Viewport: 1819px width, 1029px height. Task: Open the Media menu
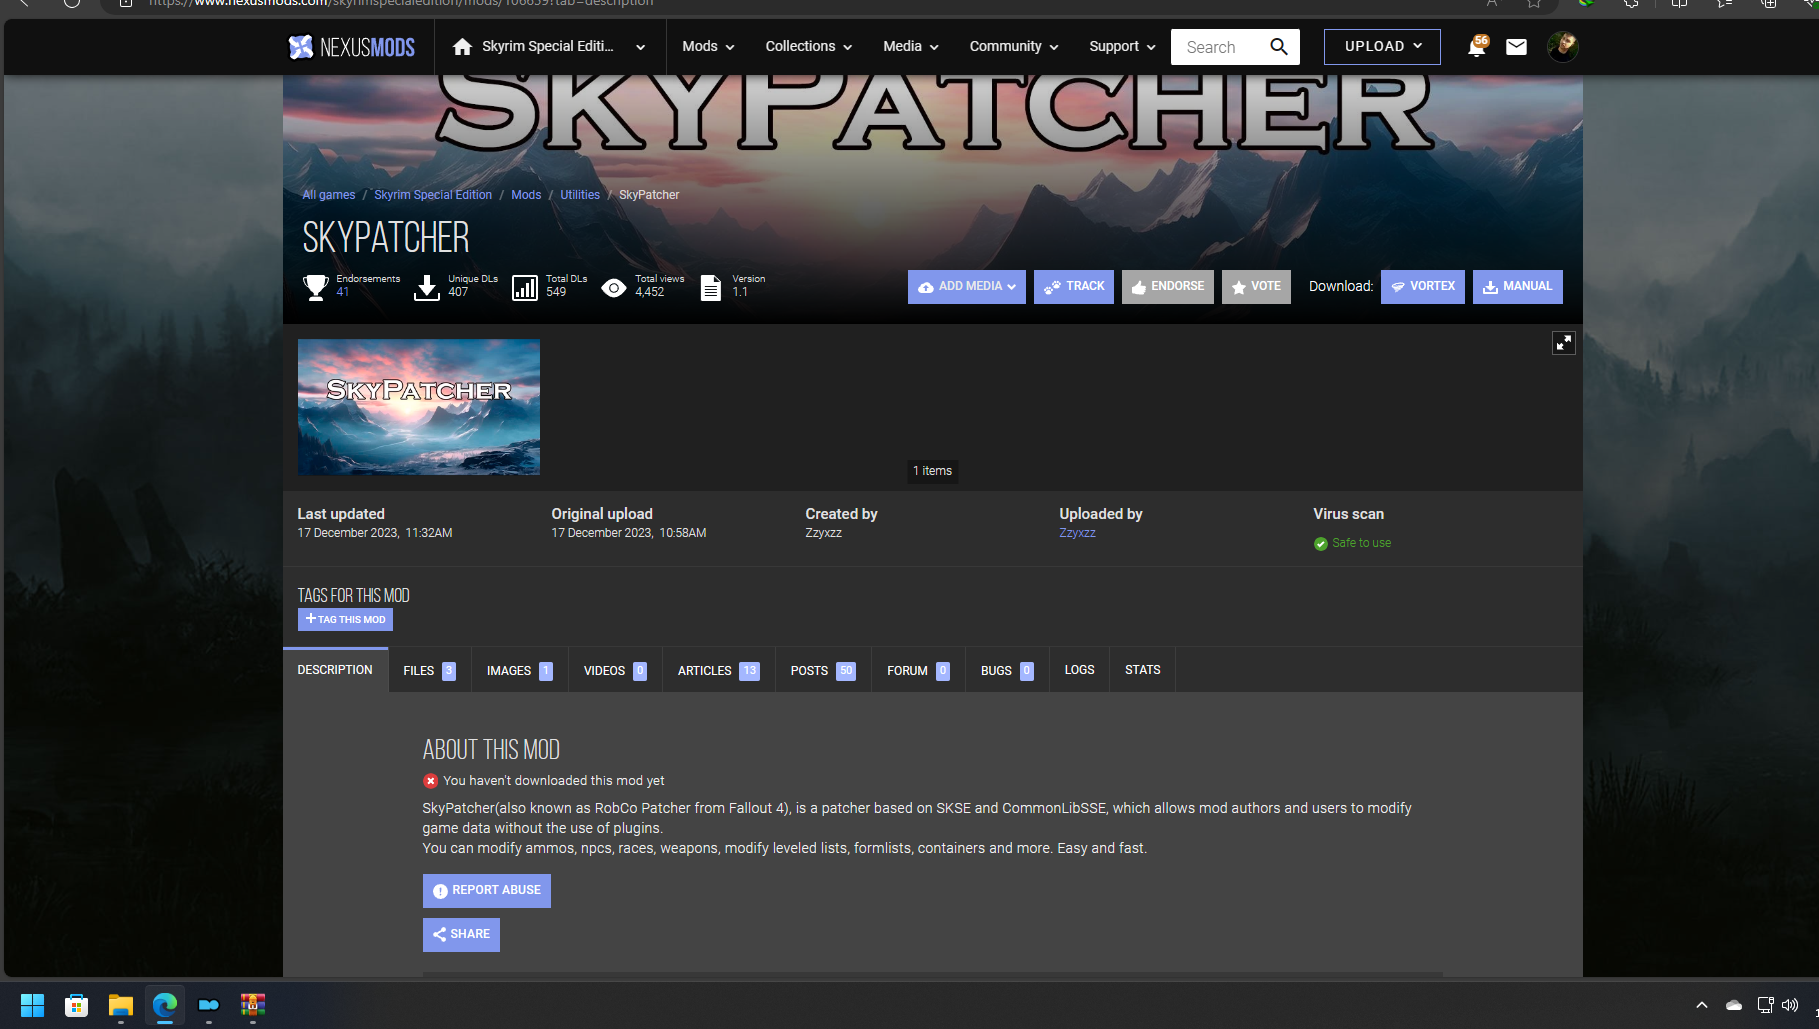point(910,47)
